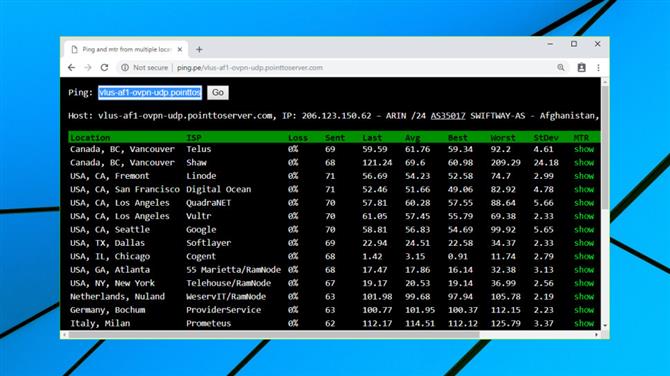The width and height of the screenshot is (670, 376).
Task: Minimize the browser window
Action: pos(550,44)
